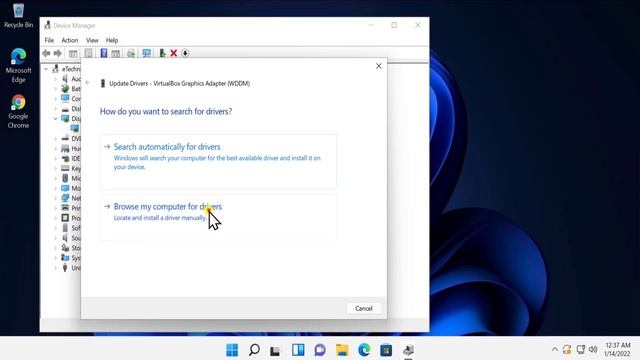Select the 'Sys' system devices category icon
The height and width of the screenshot is (360, 640).
pos(65,258)
